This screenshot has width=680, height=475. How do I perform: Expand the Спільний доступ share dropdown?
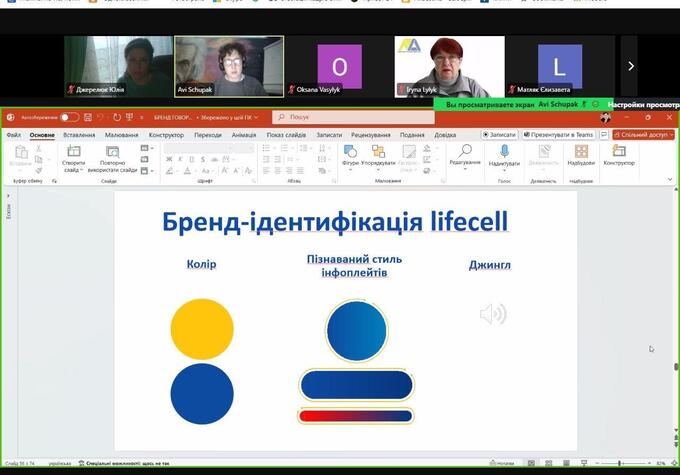pyautogui.click(x=643, y=134)
